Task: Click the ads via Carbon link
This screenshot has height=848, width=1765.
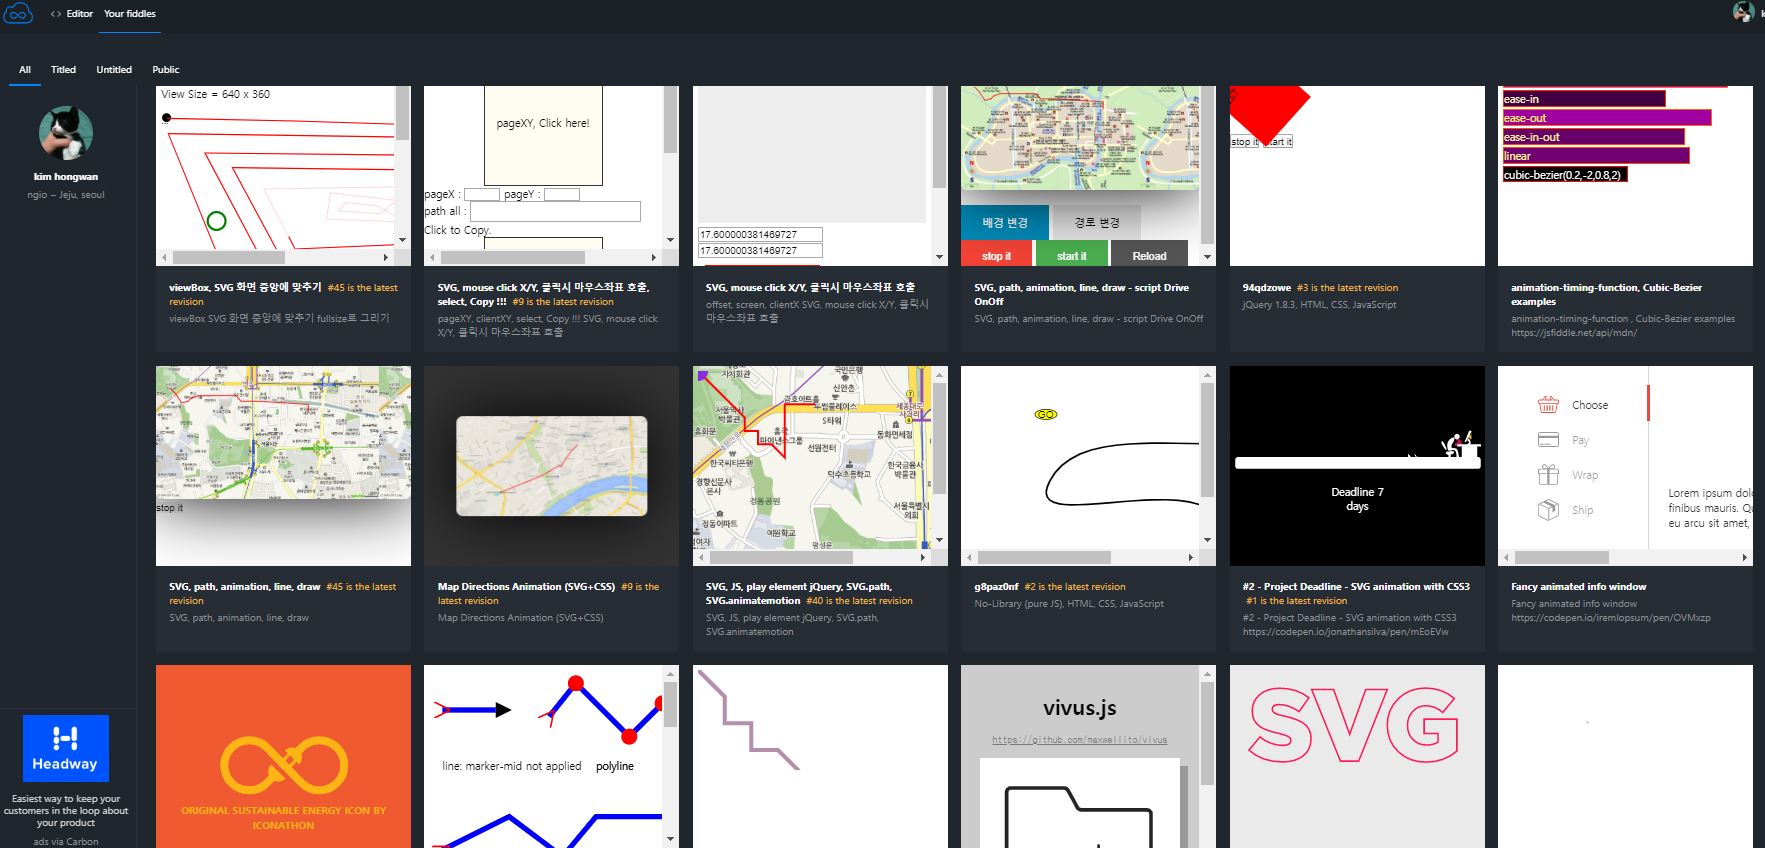Action: pyautogui.click(x=66, y=842)
